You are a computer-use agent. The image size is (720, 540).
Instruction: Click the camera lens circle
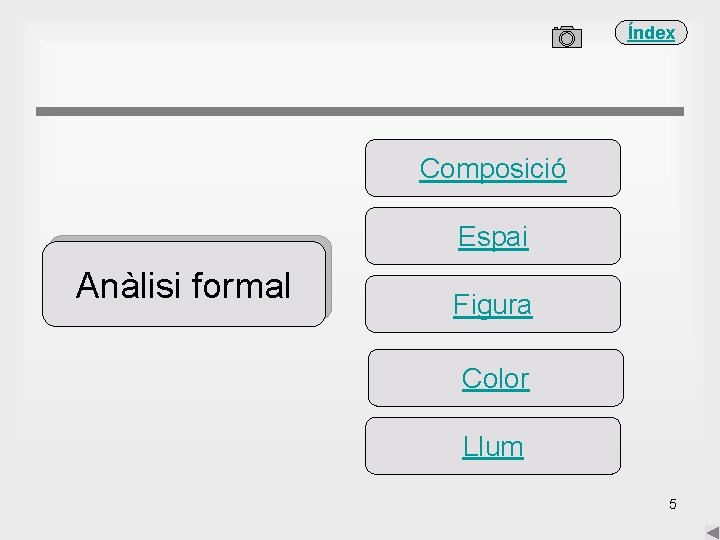pos(567,40)
